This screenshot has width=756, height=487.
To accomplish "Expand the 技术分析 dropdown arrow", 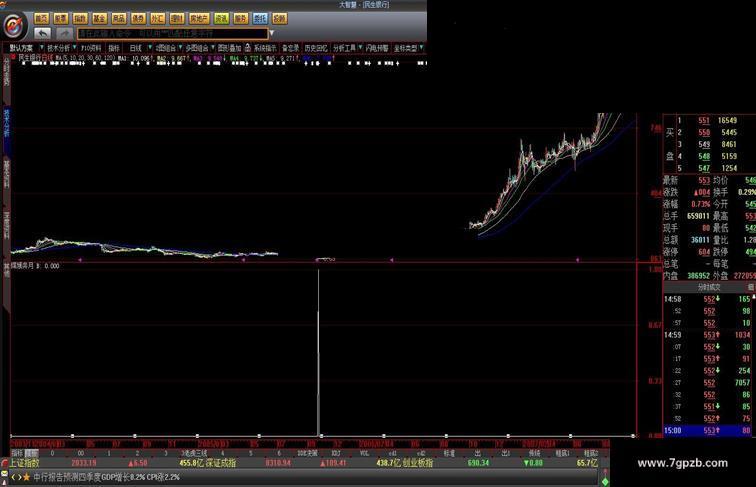I will coord(74,47).
